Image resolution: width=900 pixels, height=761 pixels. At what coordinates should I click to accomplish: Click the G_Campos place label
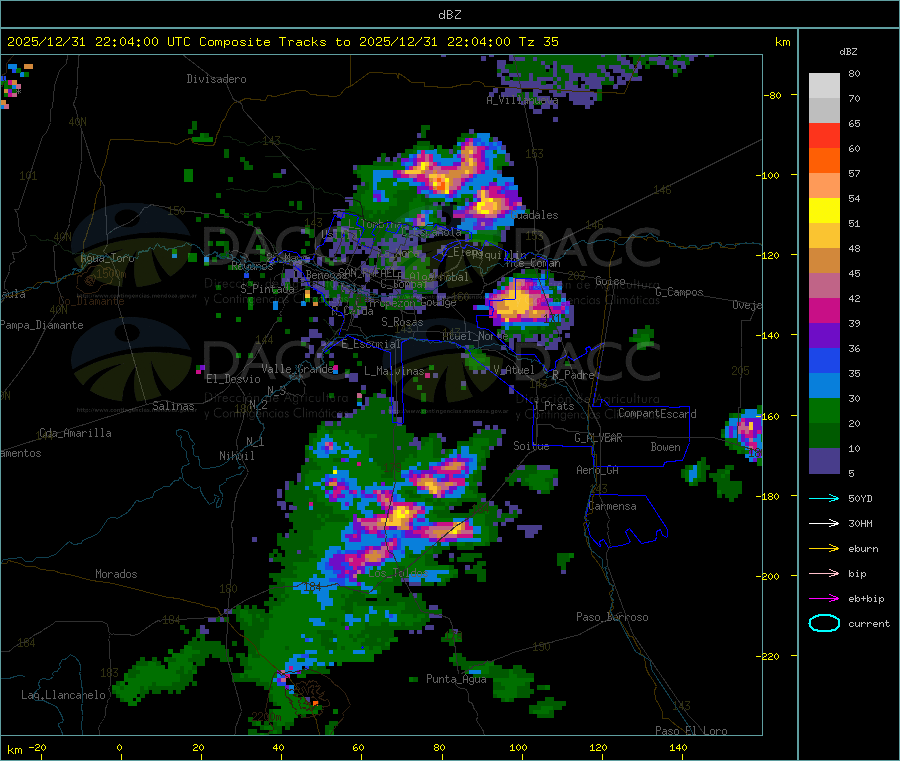click(679, 292)
